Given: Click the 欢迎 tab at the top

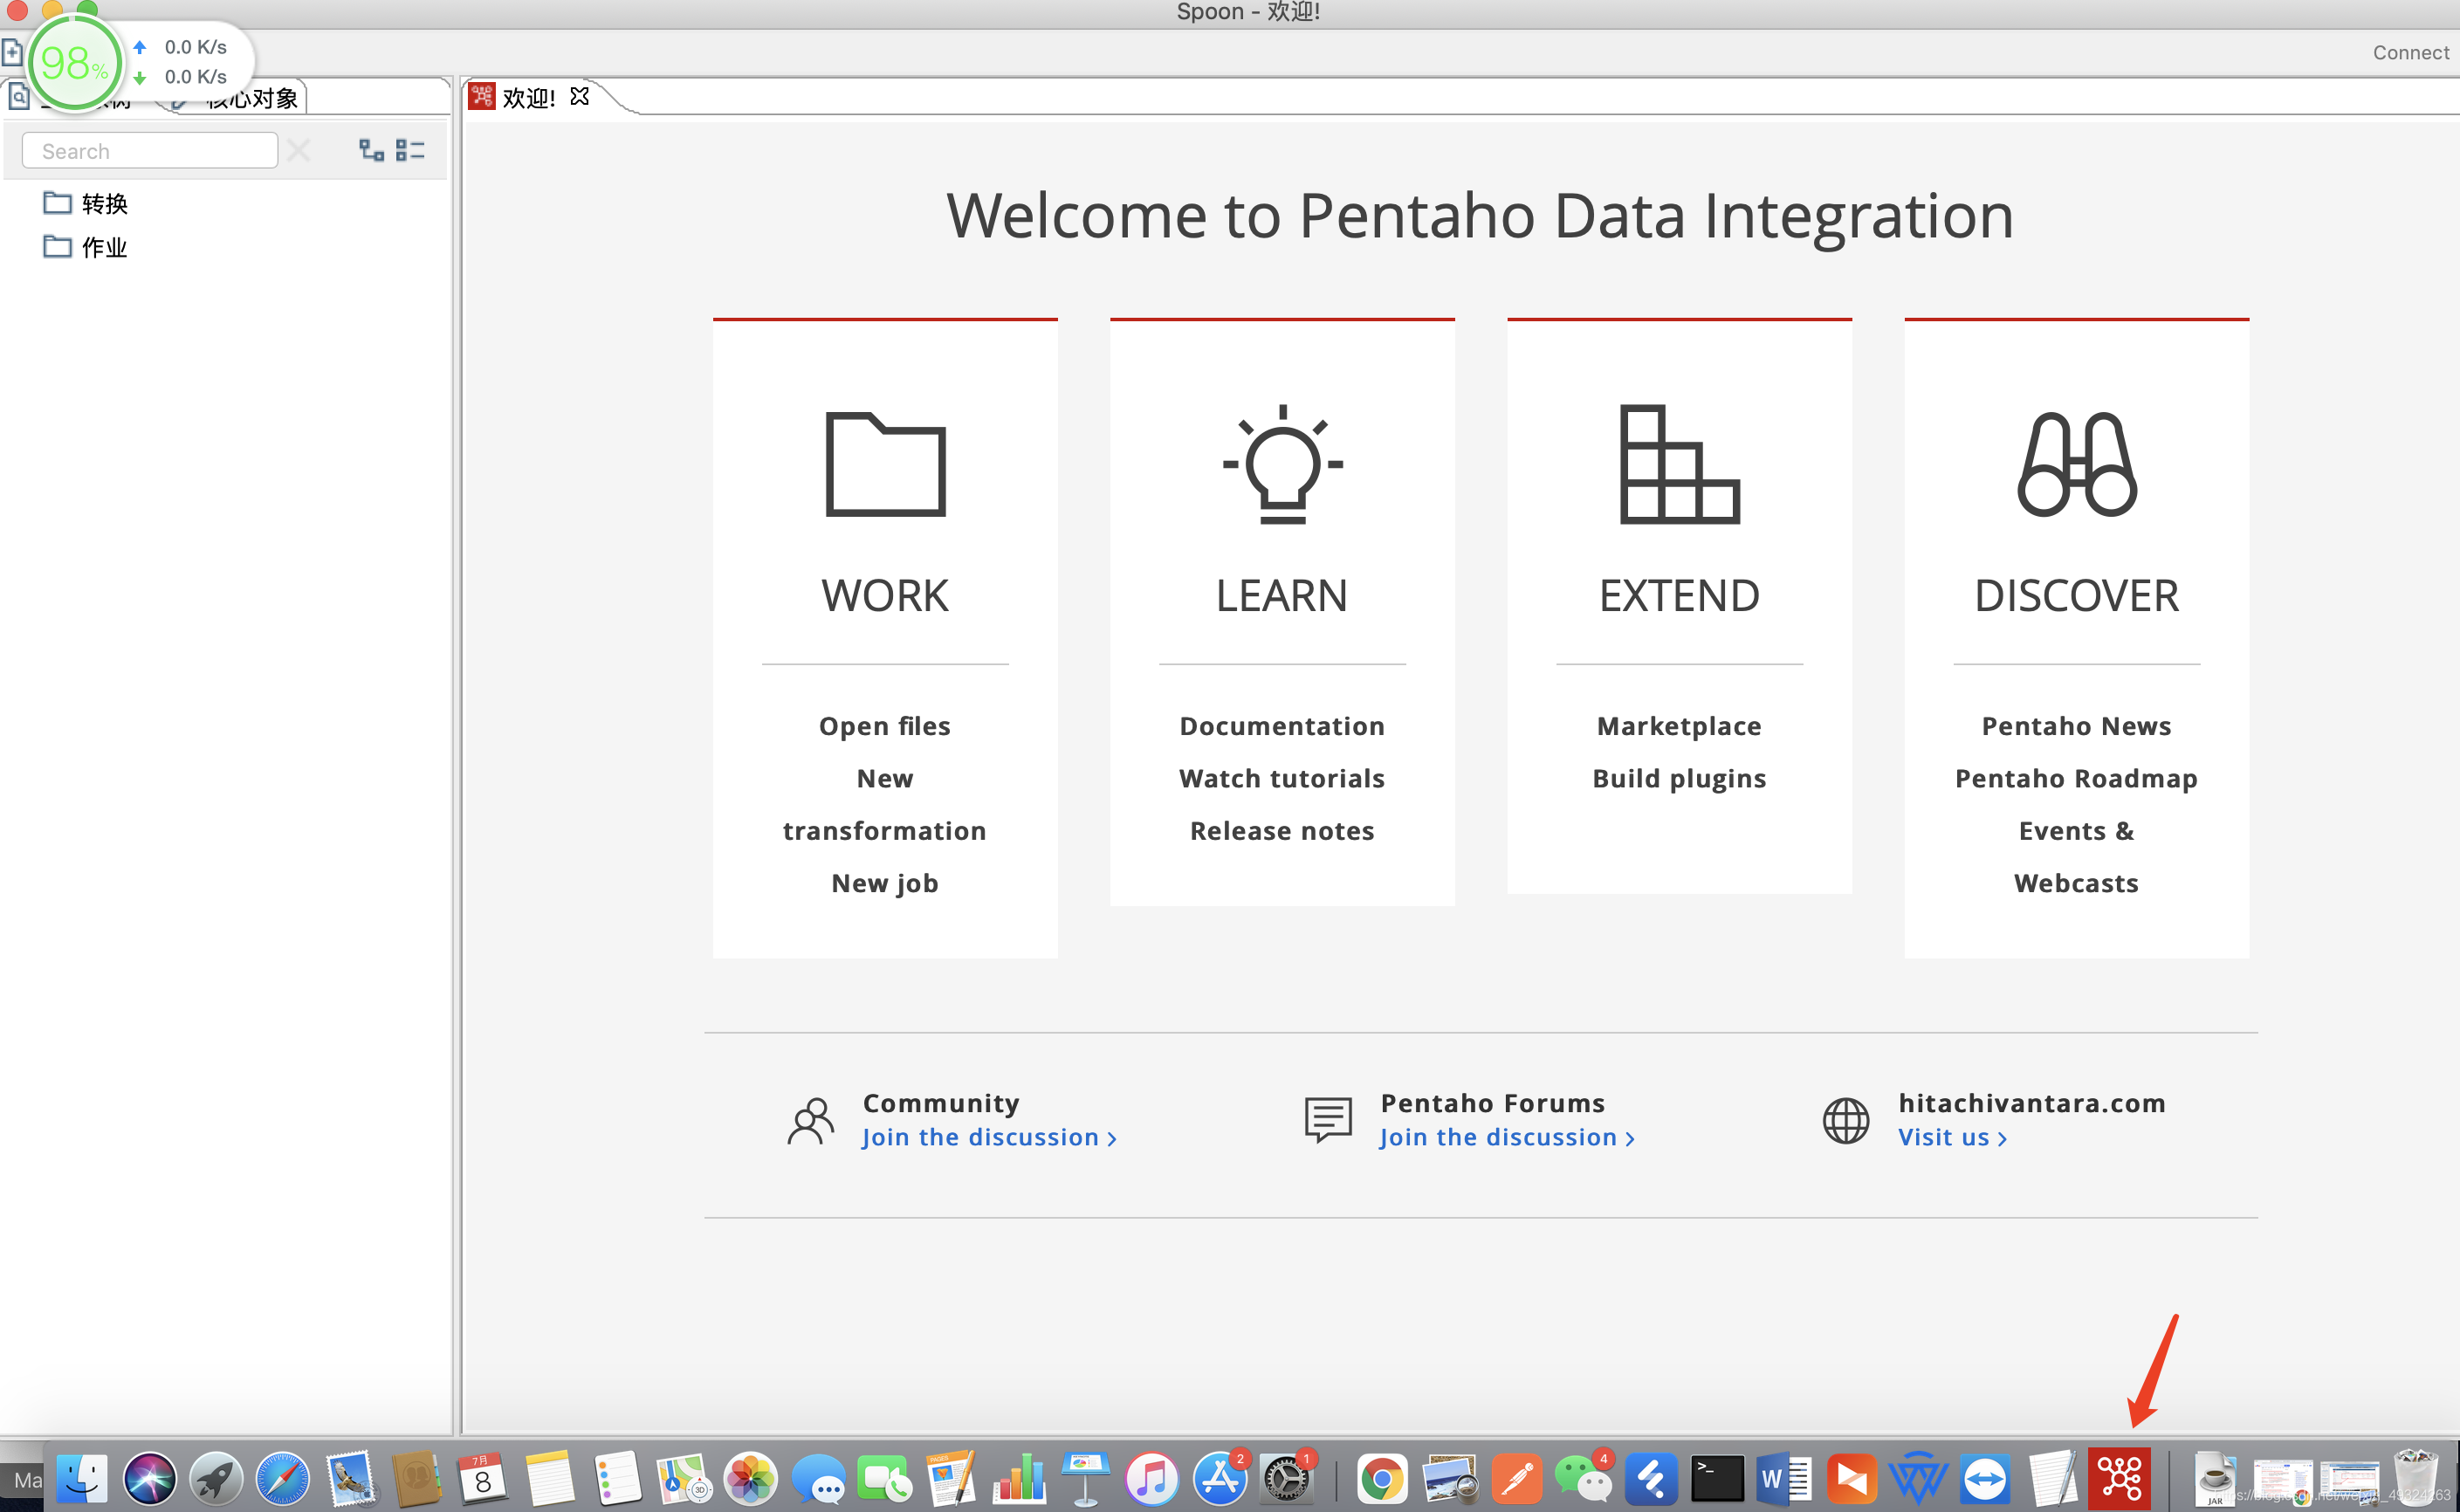Looking at the screenshot, I should [526, 97].
